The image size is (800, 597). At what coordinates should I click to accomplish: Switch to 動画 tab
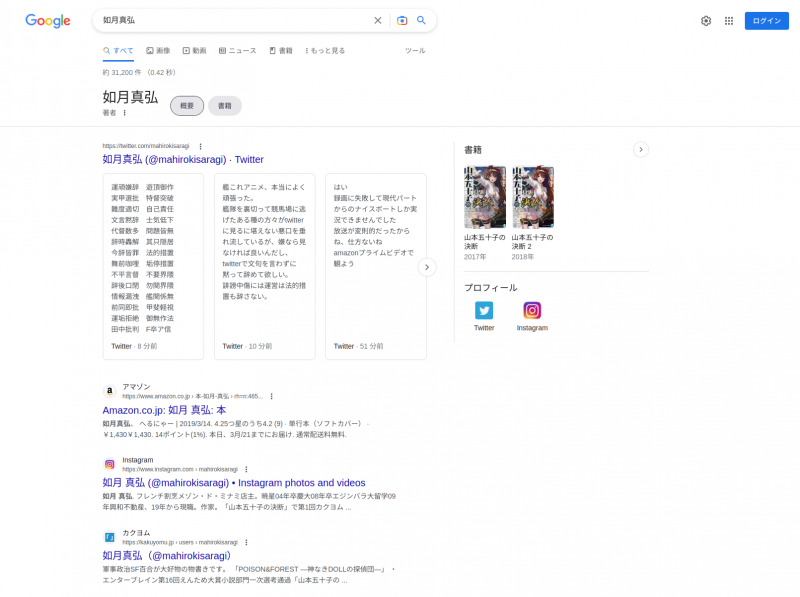point(194,51)
